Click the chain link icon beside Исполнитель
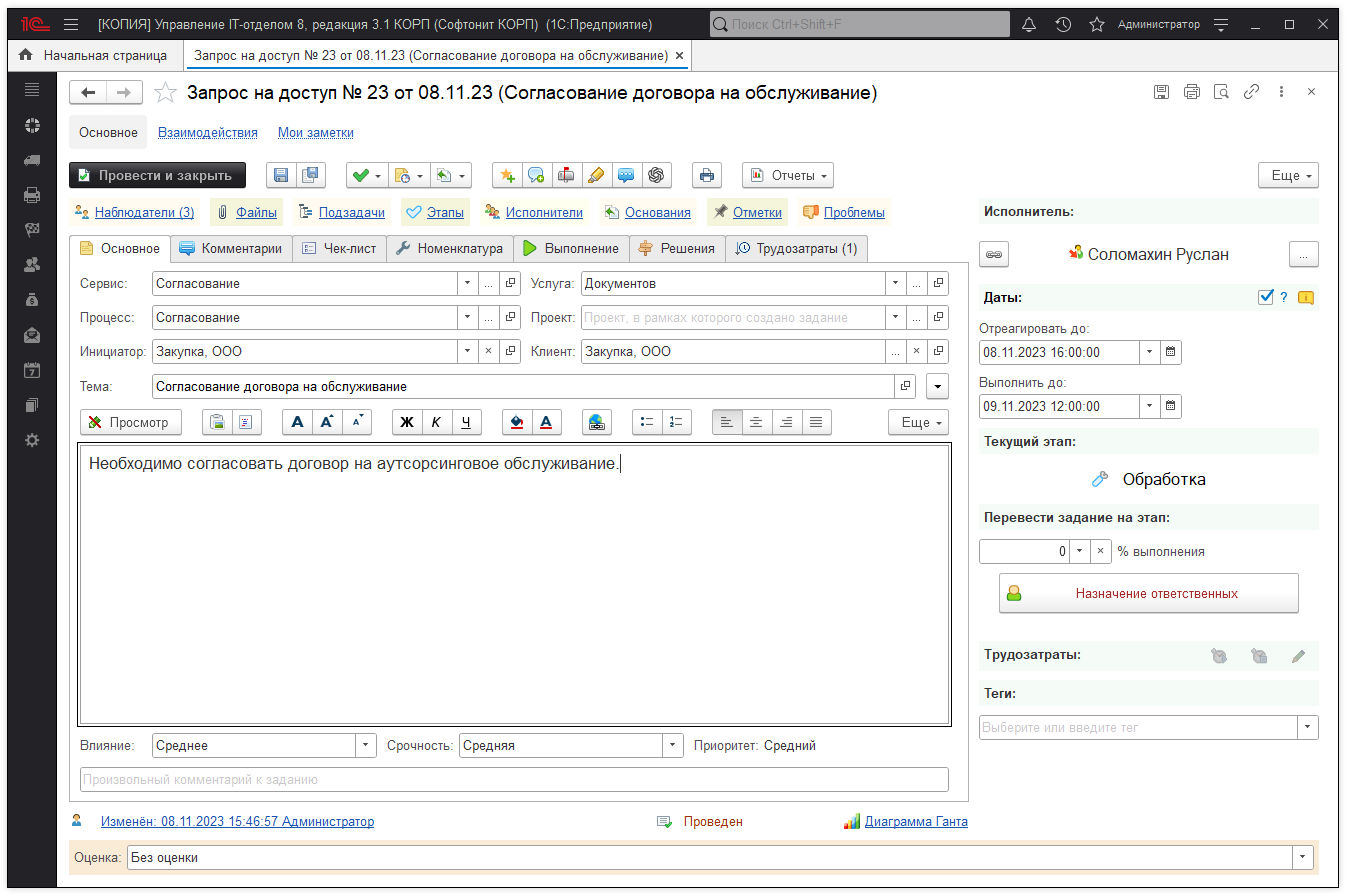 [993, 254]
